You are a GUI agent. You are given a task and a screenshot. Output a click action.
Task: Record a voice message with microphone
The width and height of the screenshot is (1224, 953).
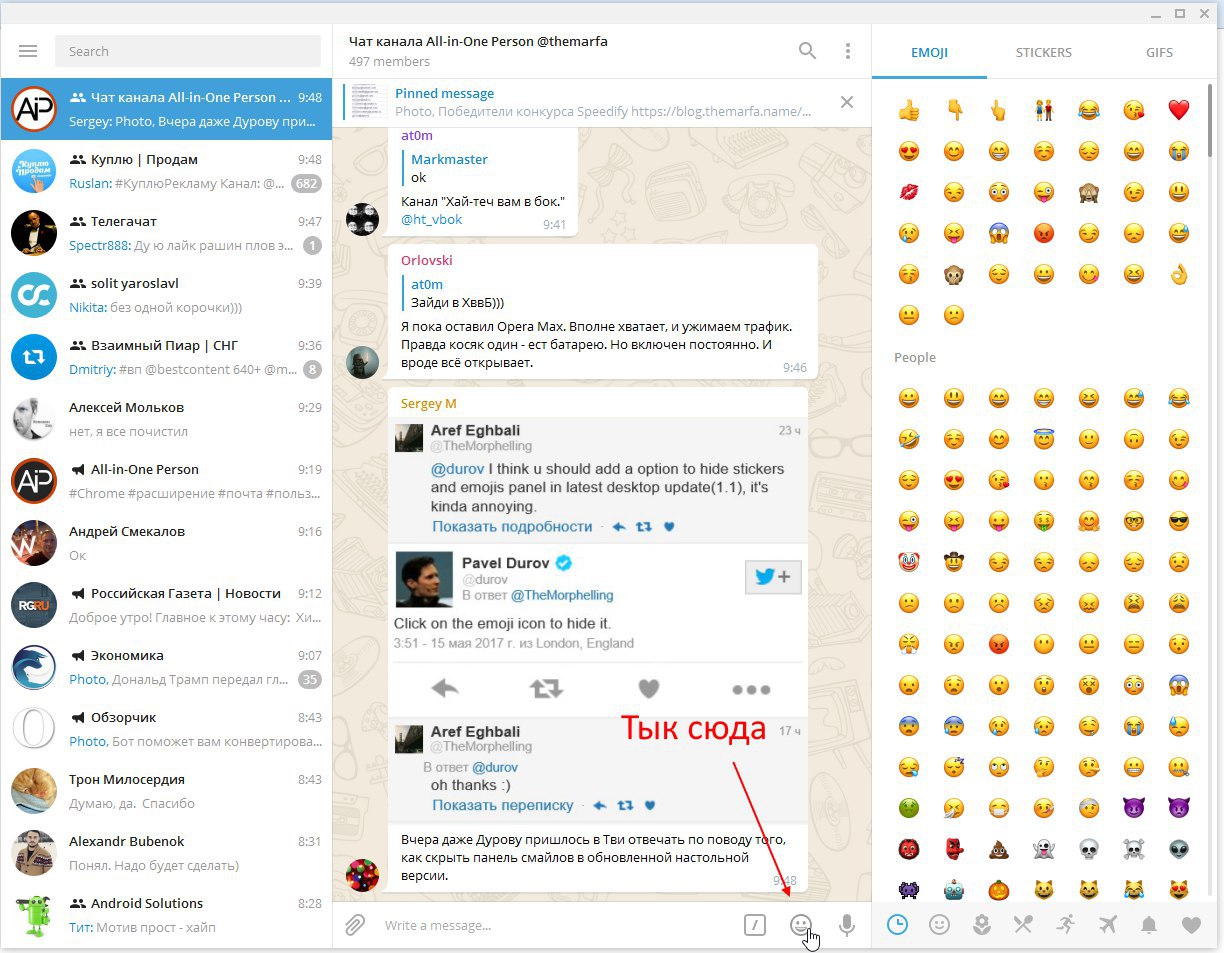[847, 925]
